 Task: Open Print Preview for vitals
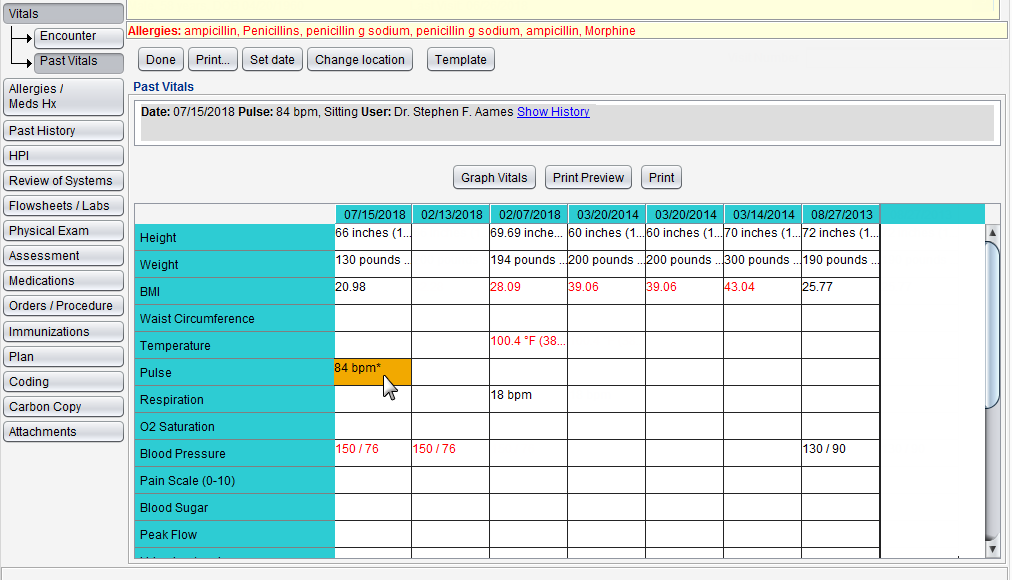click(588, 177)
